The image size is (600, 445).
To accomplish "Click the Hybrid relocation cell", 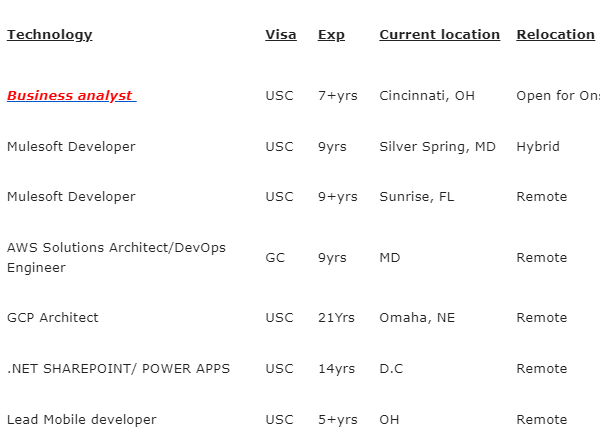I will tap(538, 146).
